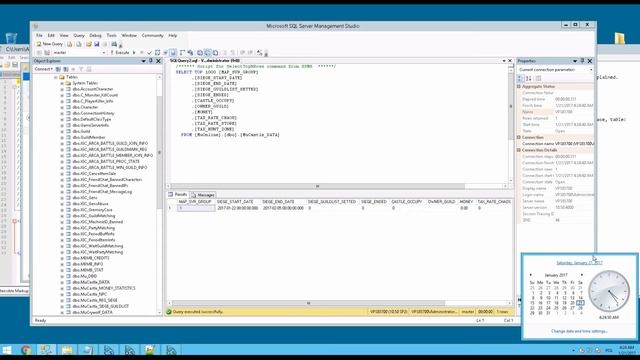Click the MONEY column header in results
Viewport: 640px width, 360px height.
pyautogui.click(x=466, y=202)
